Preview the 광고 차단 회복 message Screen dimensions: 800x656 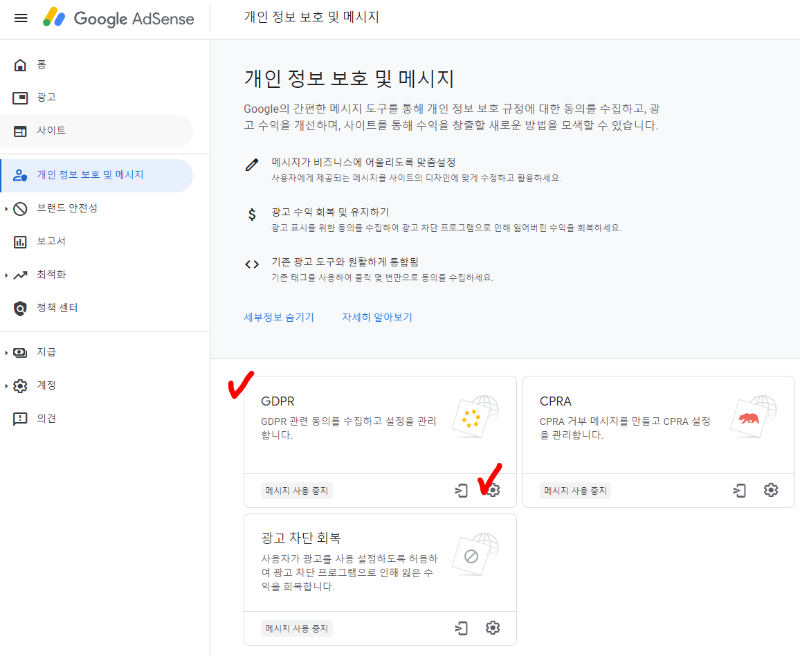(461, 628)
